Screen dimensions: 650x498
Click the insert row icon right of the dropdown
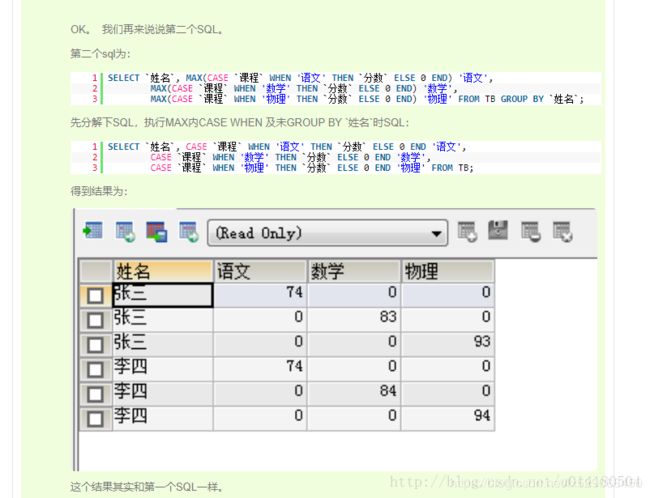click(x=467, y=231)
